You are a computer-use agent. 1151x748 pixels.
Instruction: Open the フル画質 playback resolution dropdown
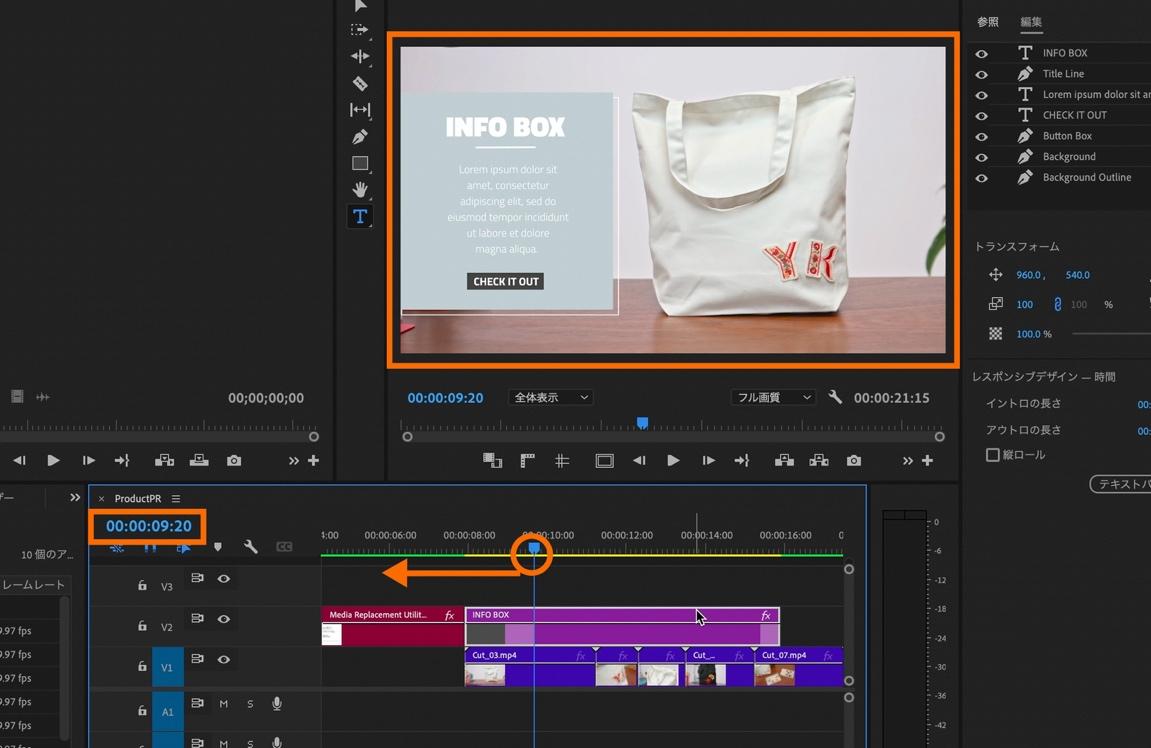(774, 397)
